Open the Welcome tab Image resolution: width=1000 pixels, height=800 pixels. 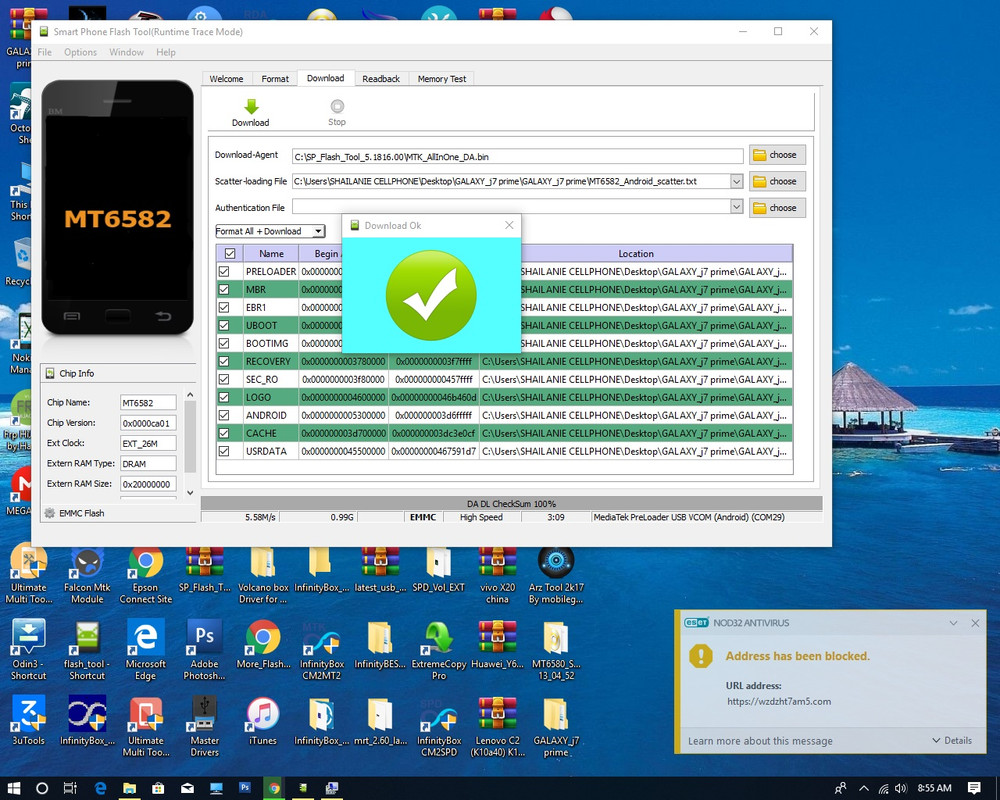tap(226, 78)
